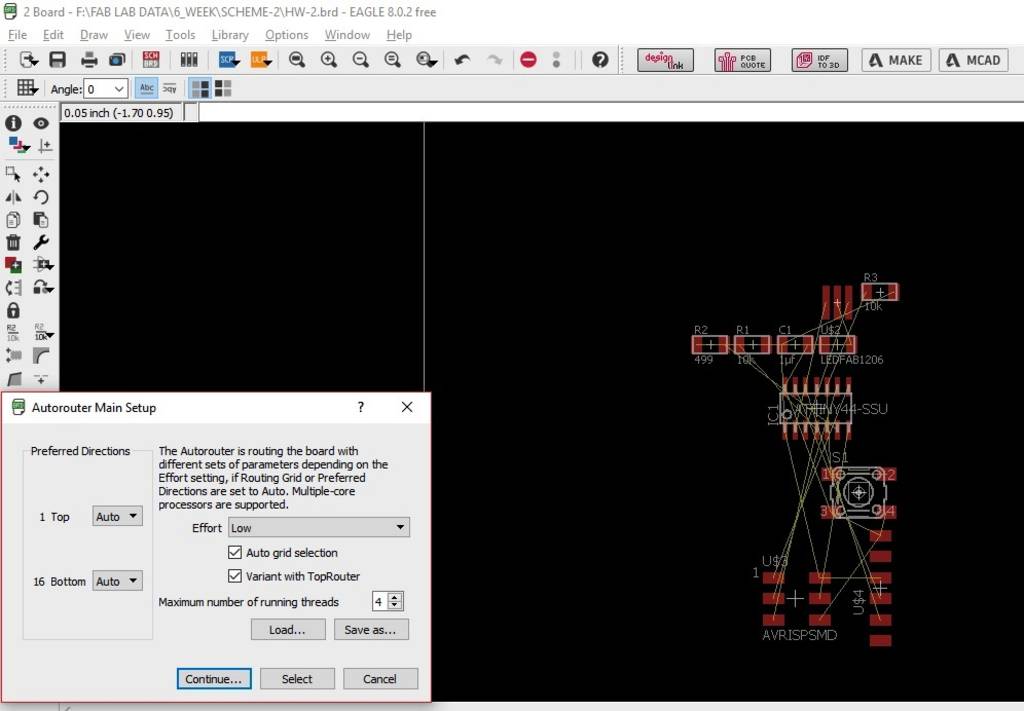
Task: Toggle Variant with TopRouter checkbox
Action: [x=234, y=576]
